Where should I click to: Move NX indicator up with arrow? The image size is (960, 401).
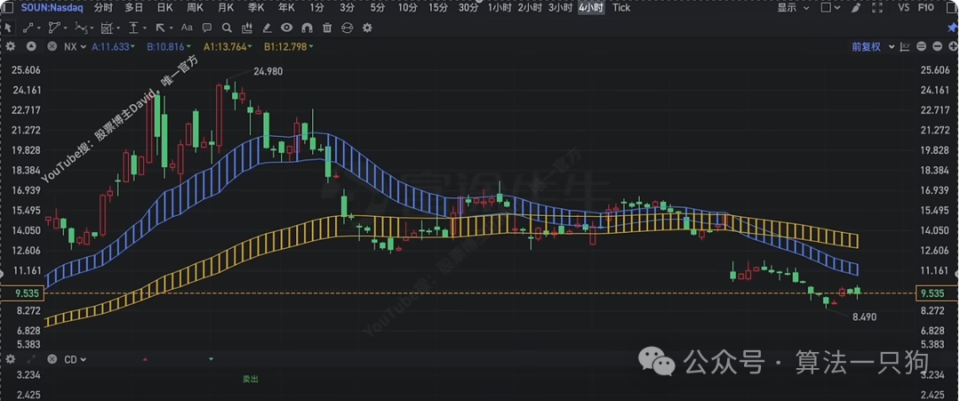point(31,47)
